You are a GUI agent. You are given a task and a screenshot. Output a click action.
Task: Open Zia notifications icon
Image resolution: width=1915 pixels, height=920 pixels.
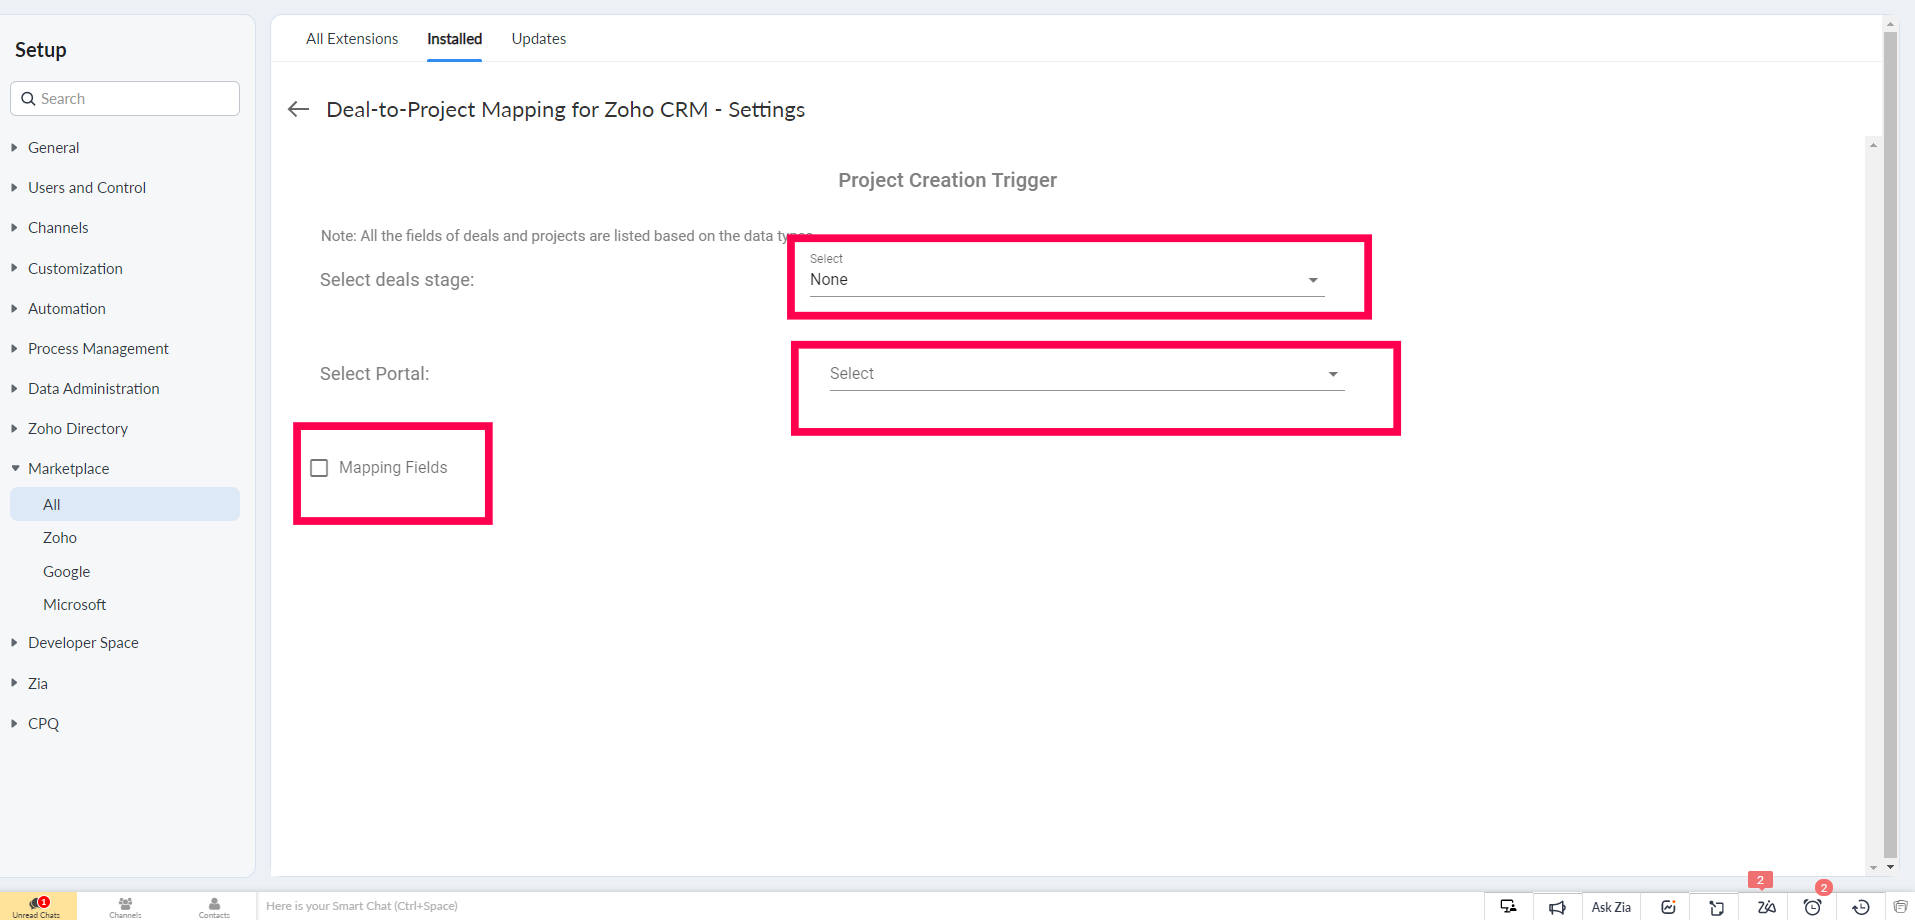click(1766, 907)
